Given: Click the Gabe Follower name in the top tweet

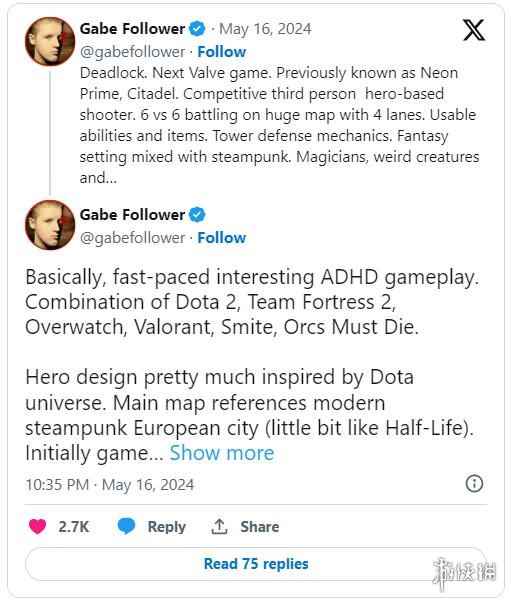Looking at the screenshot, I should pyautogui.click(x=132, y=29).
